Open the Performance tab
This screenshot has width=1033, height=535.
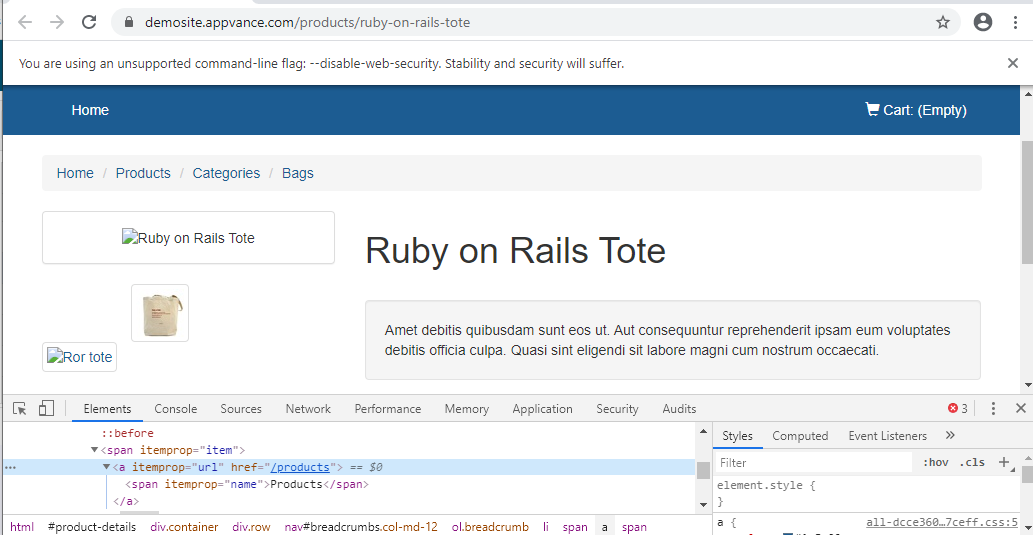click(x=388, y=408)
